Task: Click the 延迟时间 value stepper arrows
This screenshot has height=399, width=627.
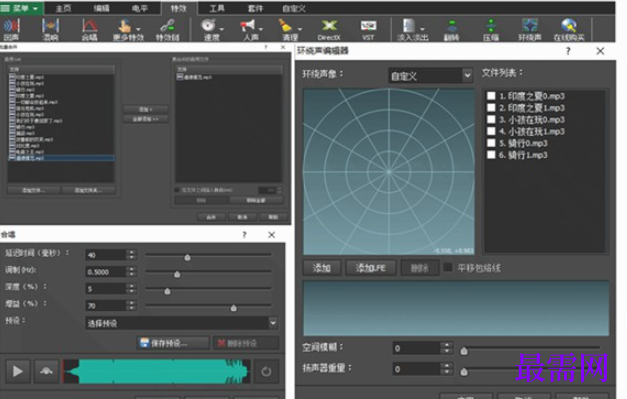Action: (x=132, y=255)
